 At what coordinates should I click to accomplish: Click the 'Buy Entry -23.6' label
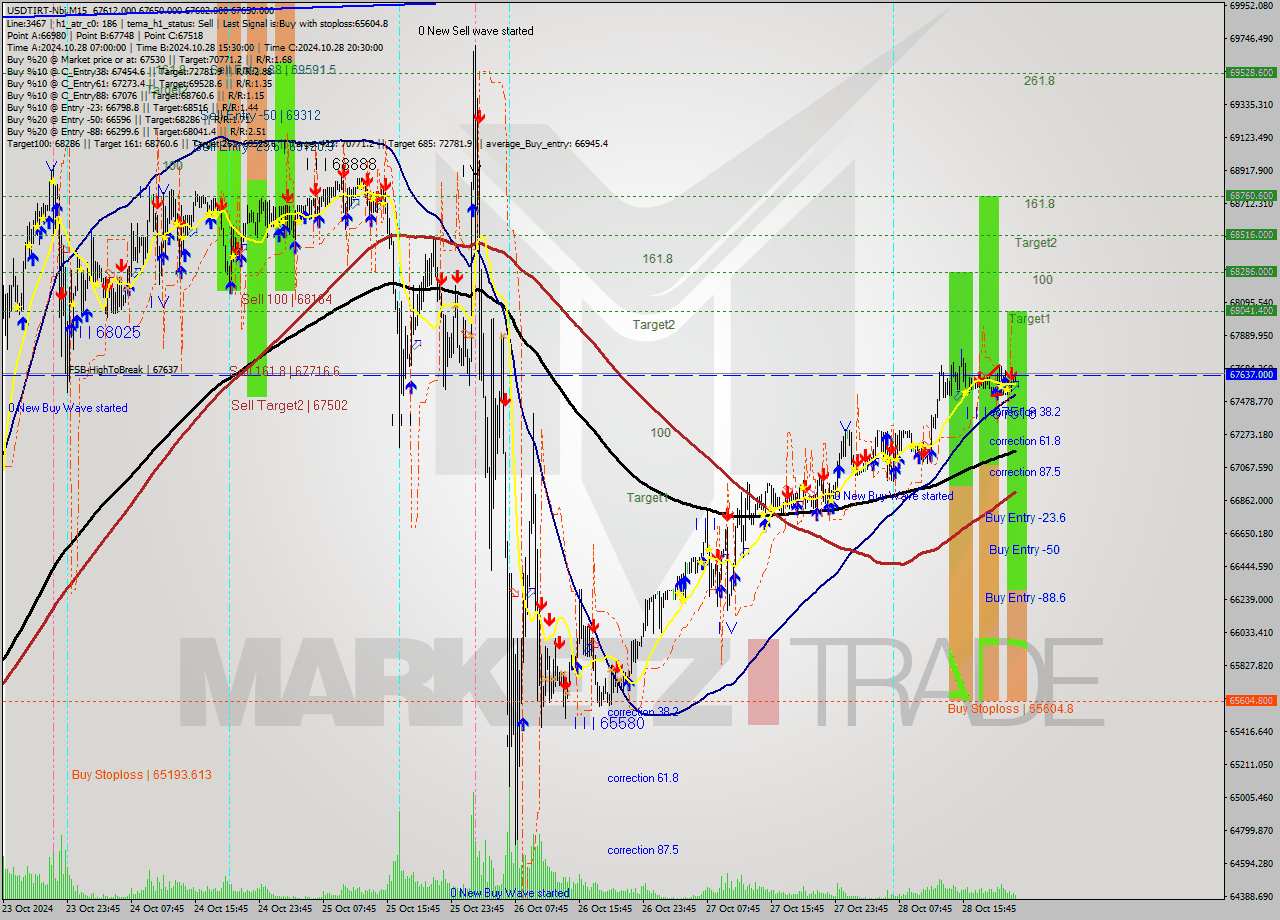1025,517
